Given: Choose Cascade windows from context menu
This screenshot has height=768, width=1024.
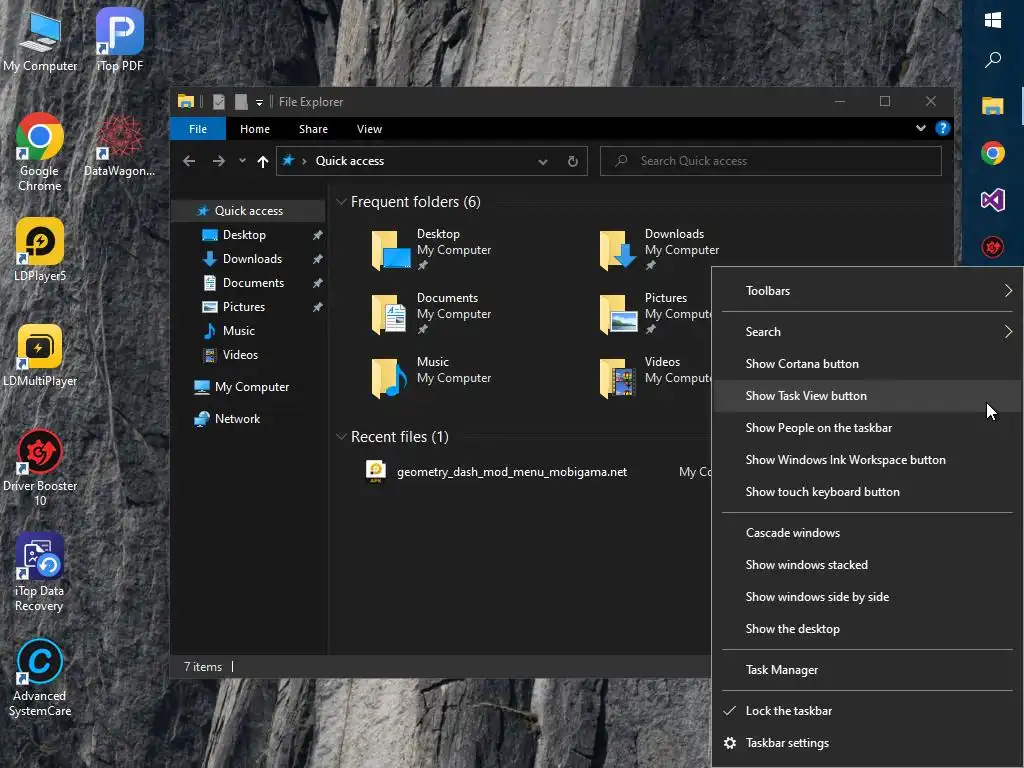Looking at the screenshot, I should click(x=867, y=533).
